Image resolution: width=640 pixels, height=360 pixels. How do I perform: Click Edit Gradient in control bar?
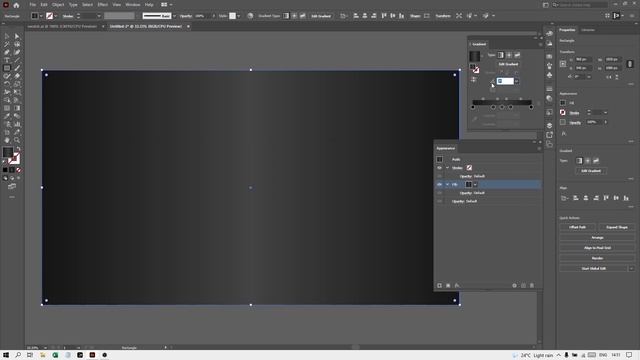click(x=321, y=16)
